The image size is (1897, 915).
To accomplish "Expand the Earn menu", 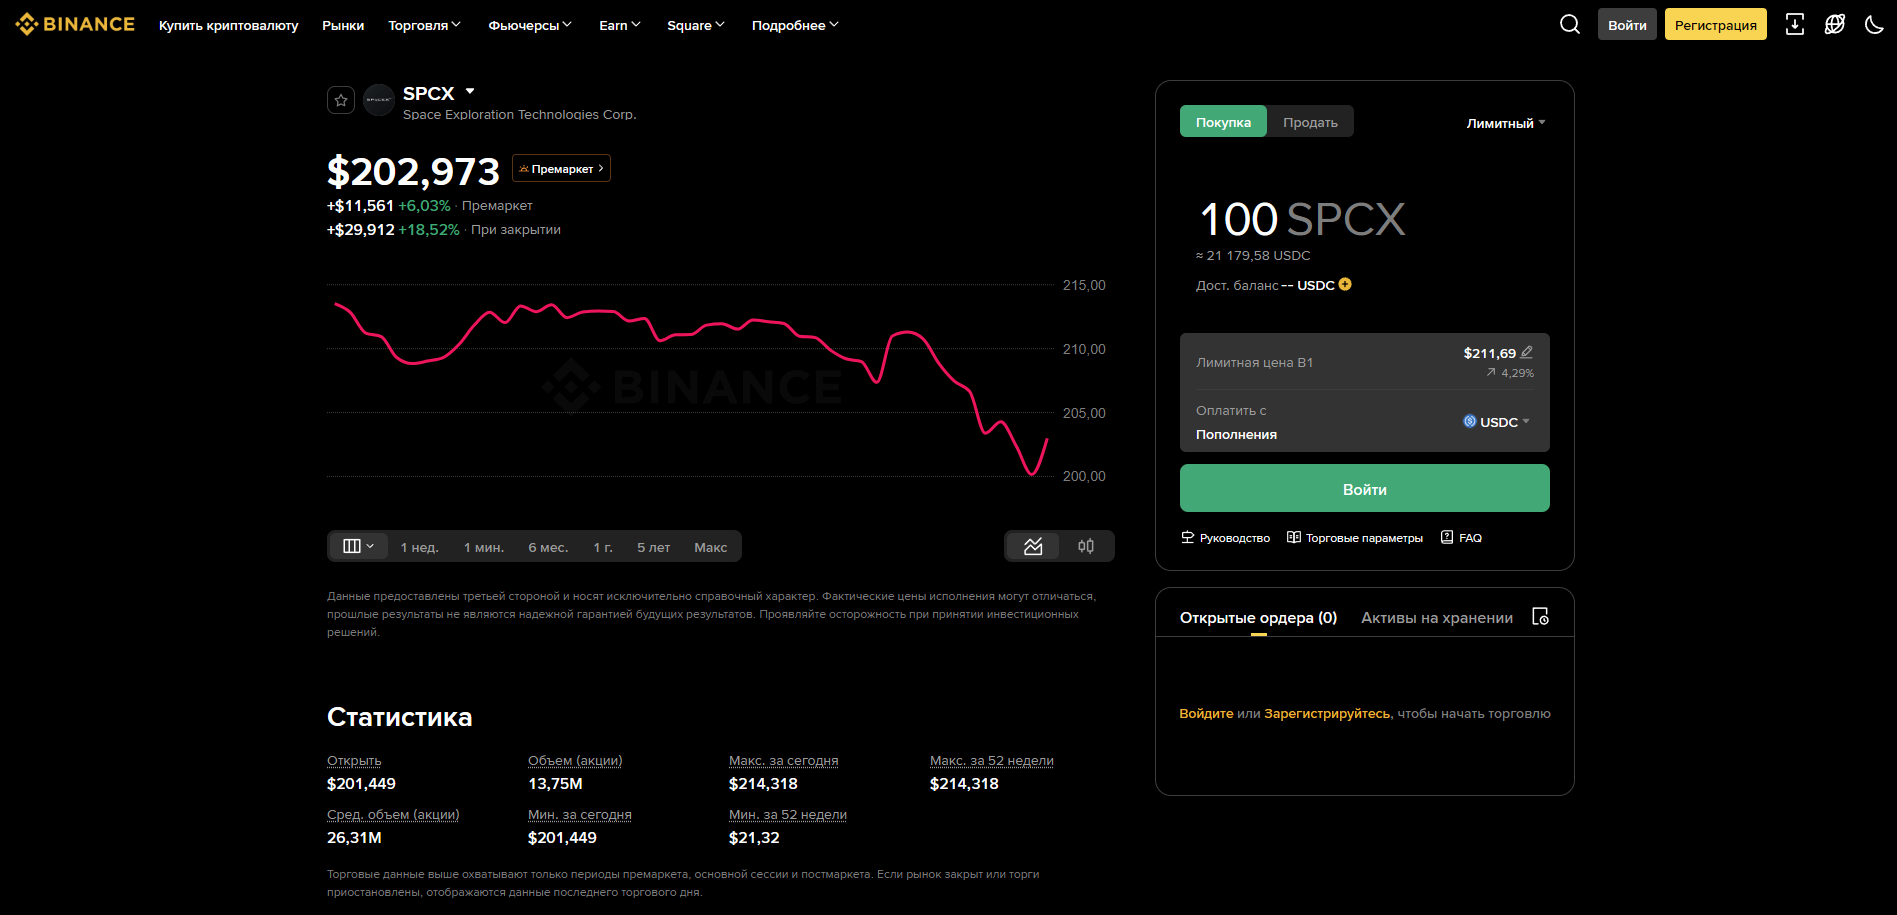I will (x=620, y=25).
